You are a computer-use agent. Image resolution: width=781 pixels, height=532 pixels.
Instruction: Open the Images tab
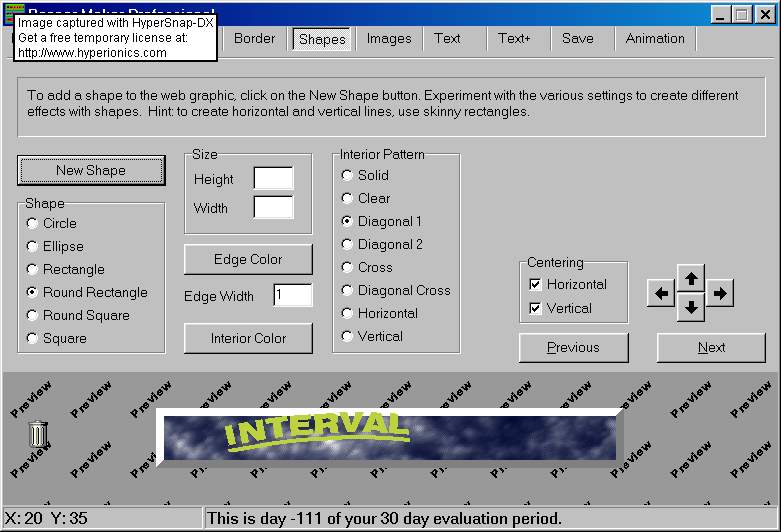(389, 38)
